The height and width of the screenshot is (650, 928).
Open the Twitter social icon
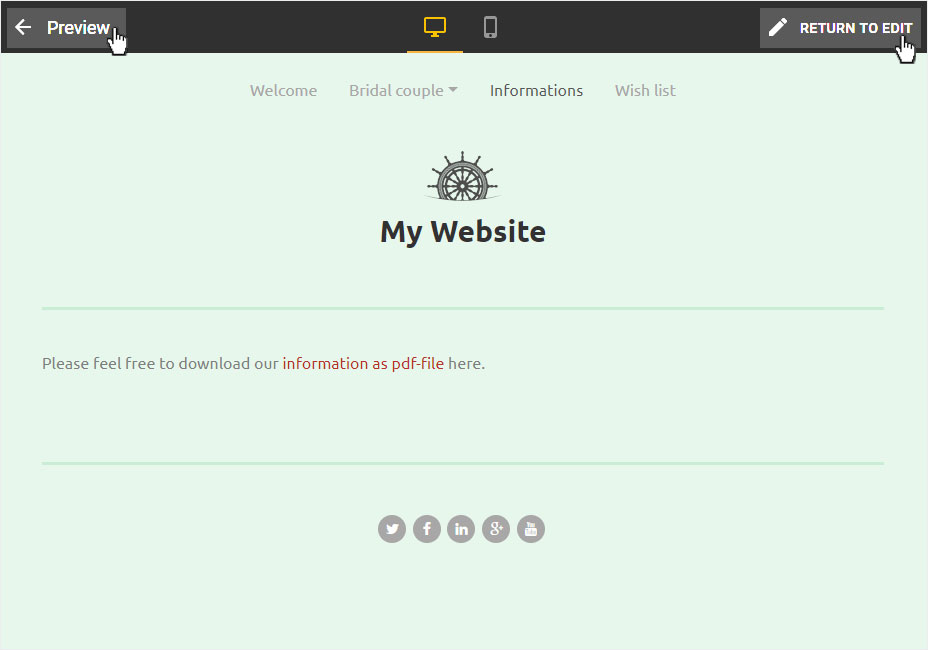tap(392, 529)
